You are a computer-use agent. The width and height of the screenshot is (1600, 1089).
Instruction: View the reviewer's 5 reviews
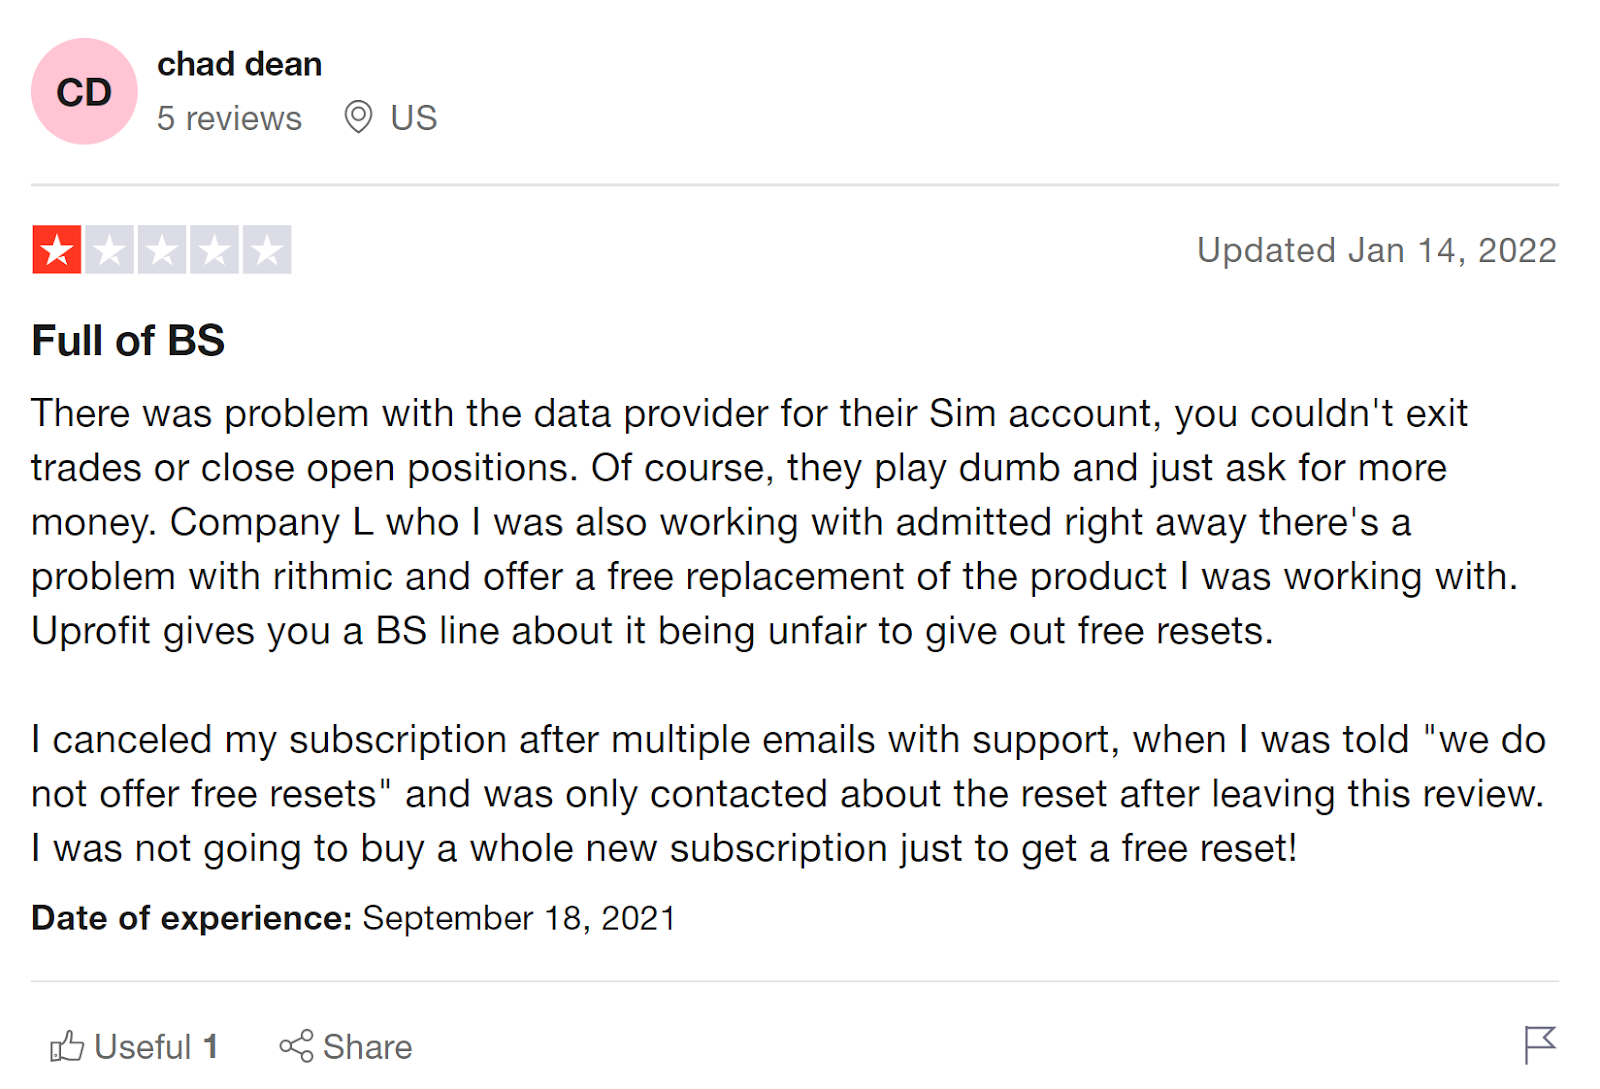pos(229,118)
